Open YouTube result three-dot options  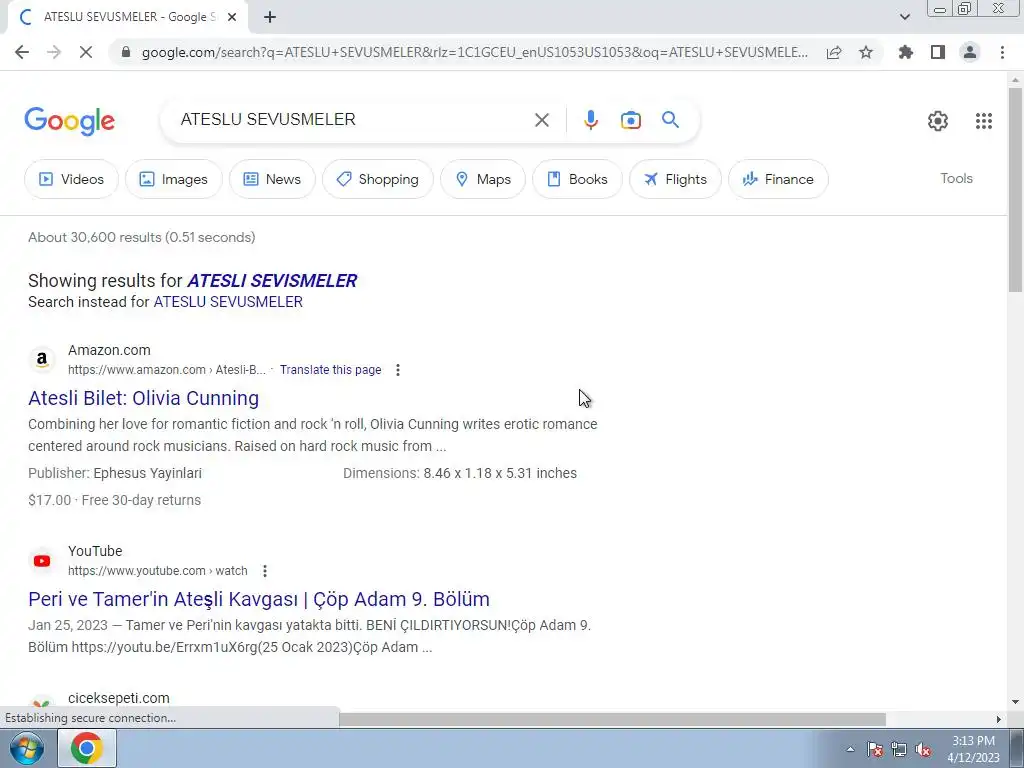pos(264,571)
